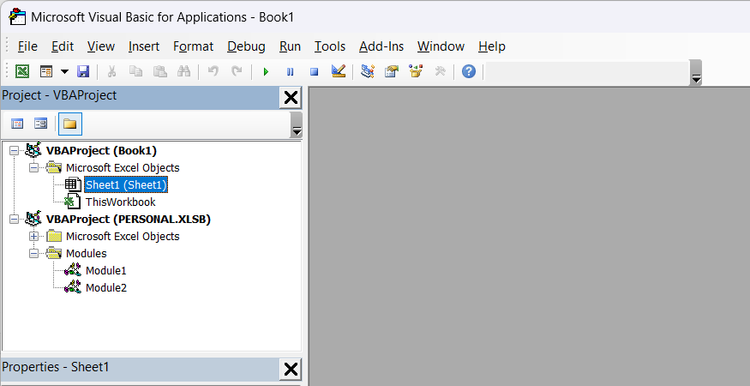Select PERSONAL.XLSB Microsoft Excel Objects label

[x=122, y=236]
